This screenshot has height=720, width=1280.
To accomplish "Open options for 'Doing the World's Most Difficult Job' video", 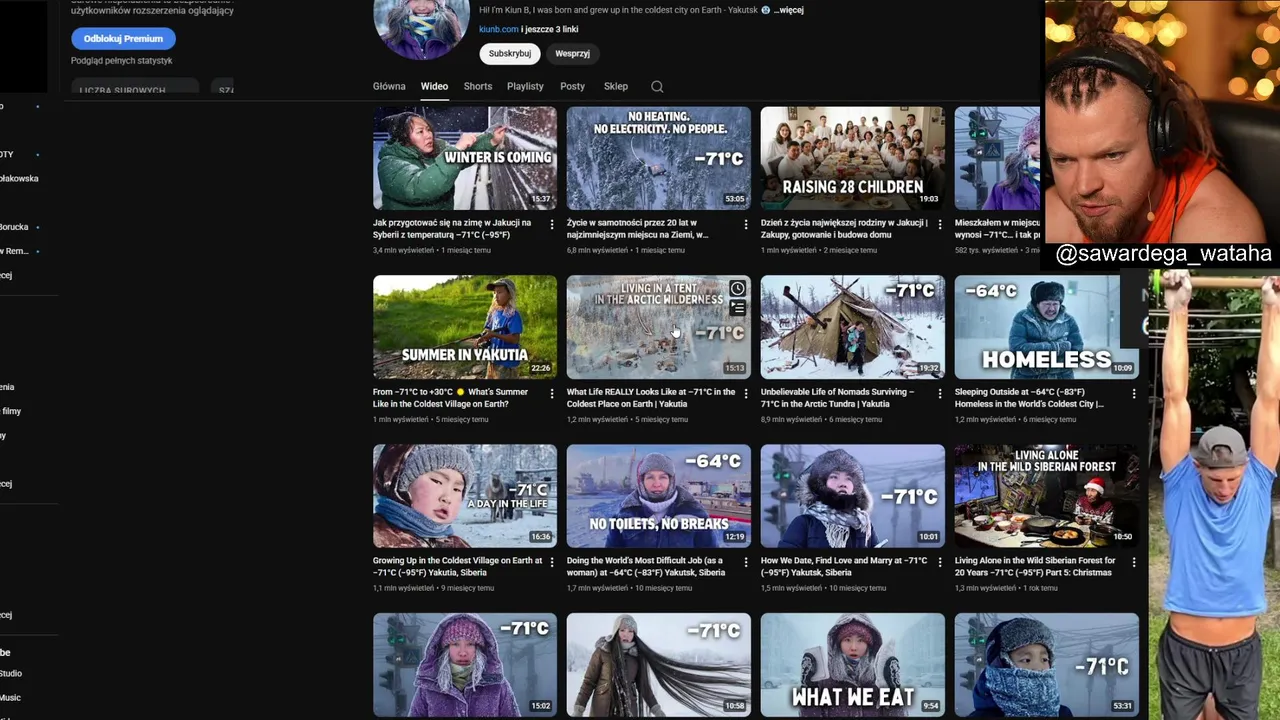I will (x=746, y=563).
